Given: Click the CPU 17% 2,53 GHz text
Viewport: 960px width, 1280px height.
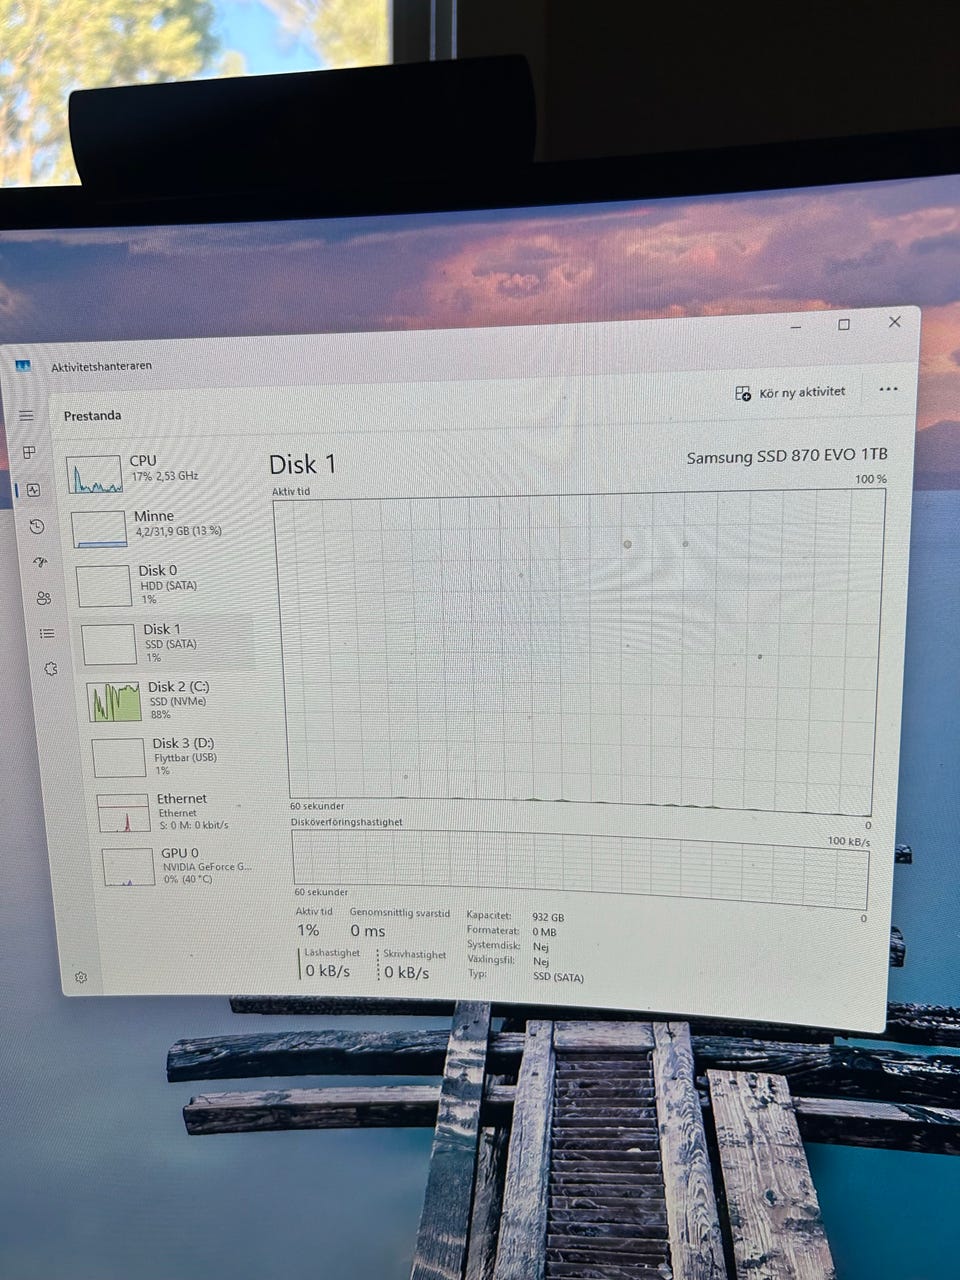Looking at the screenshot, I should click(x=165, y=476).
